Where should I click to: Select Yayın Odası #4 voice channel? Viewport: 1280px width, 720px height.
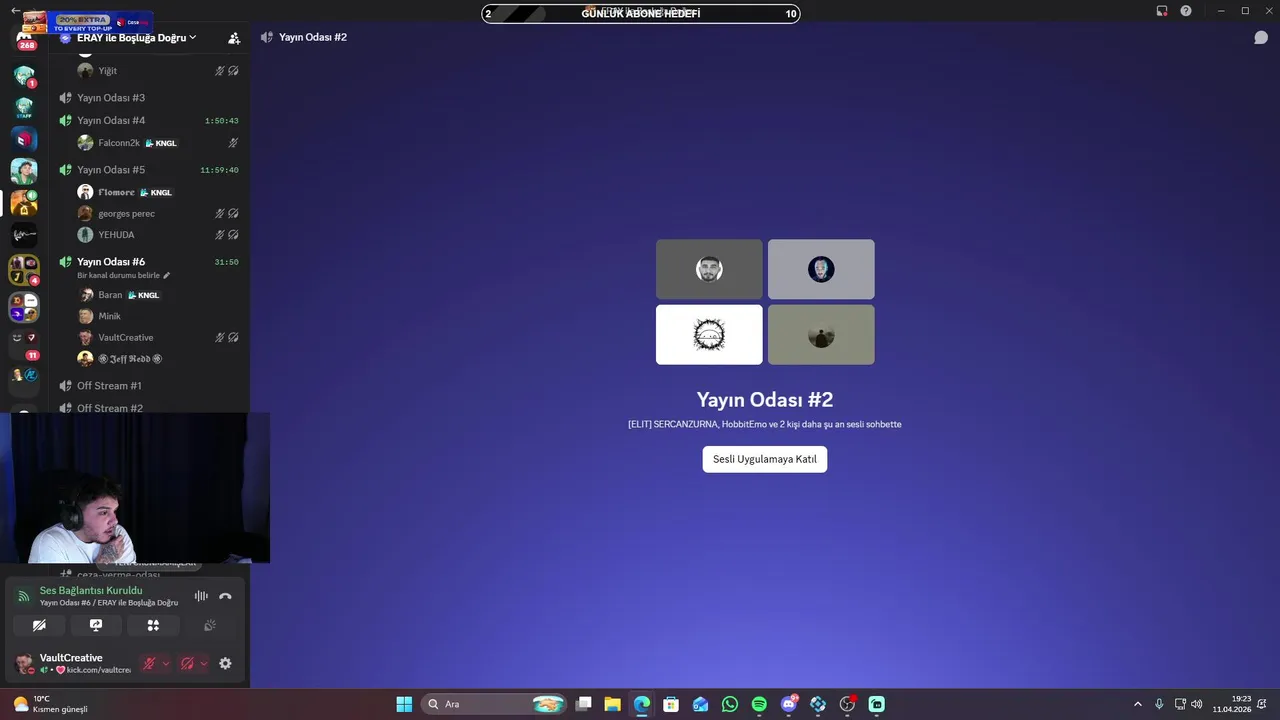111,120
